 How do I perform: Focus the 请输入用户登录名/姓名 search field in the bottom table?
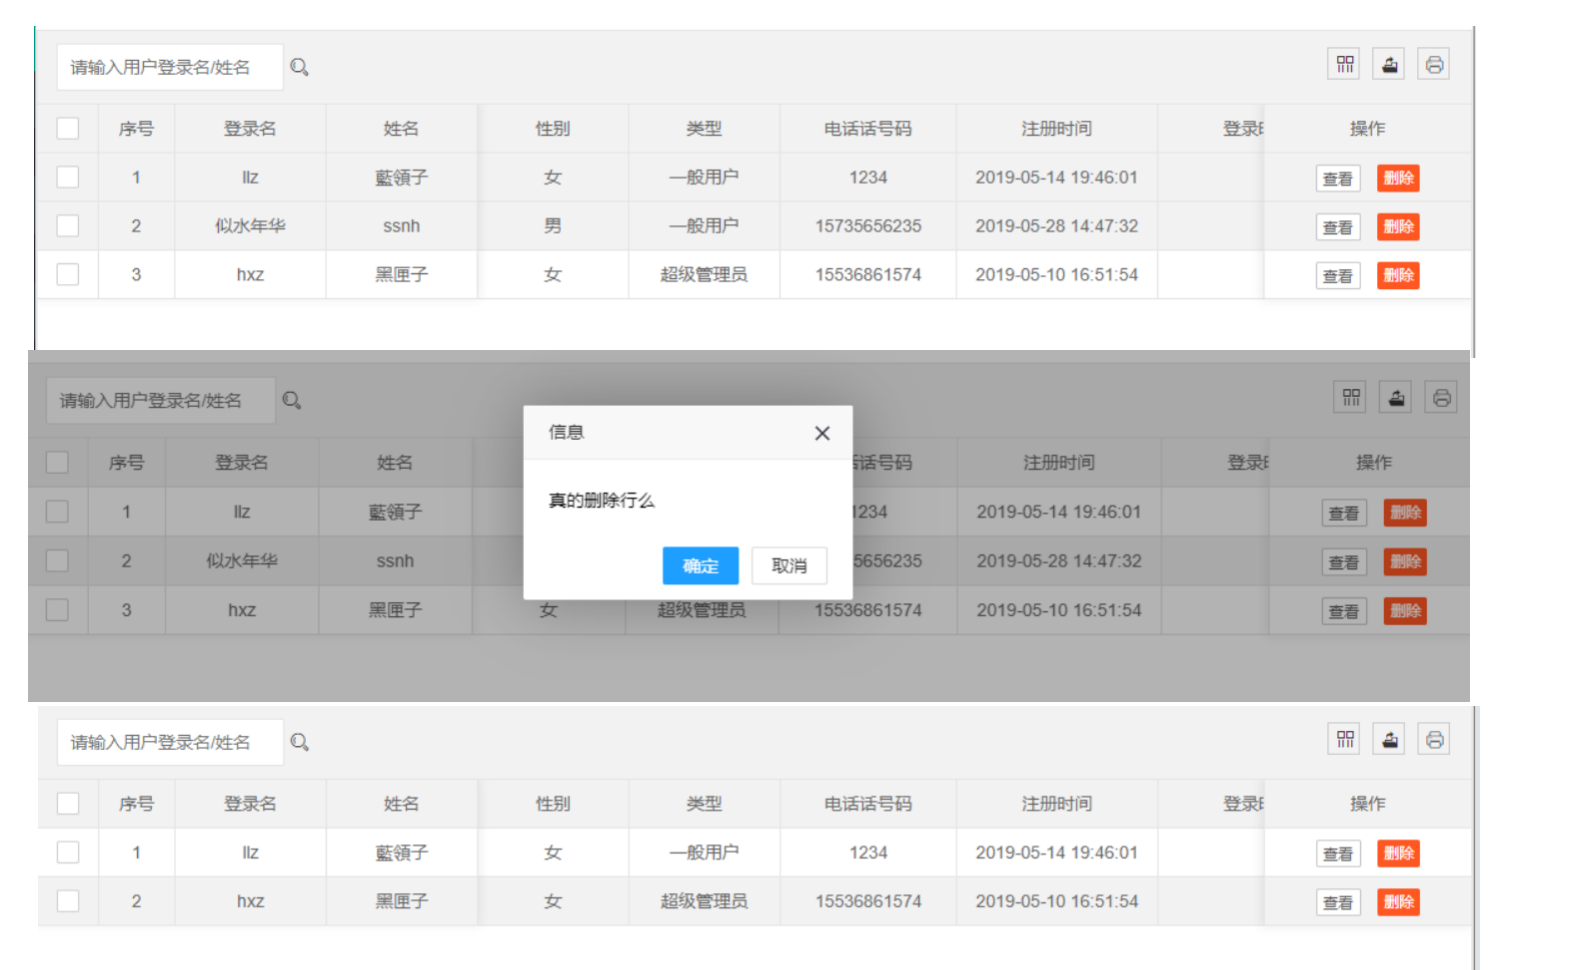tap(170, 742)
